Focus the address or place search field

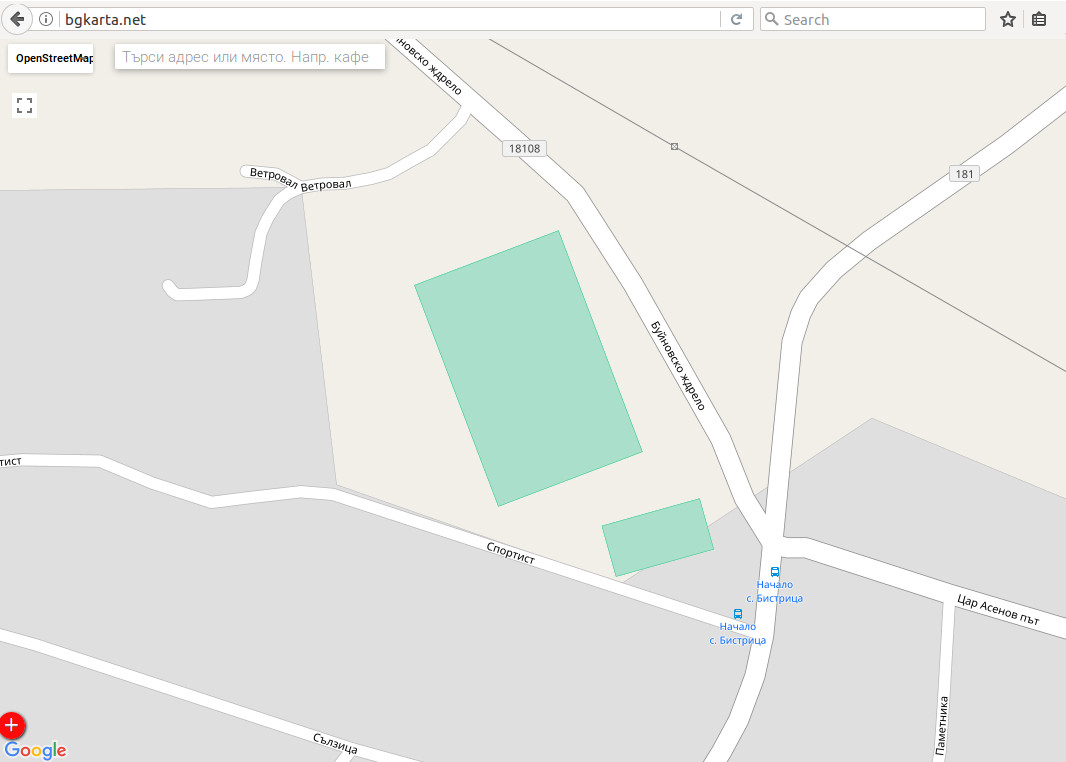click(x=250, y=57)
